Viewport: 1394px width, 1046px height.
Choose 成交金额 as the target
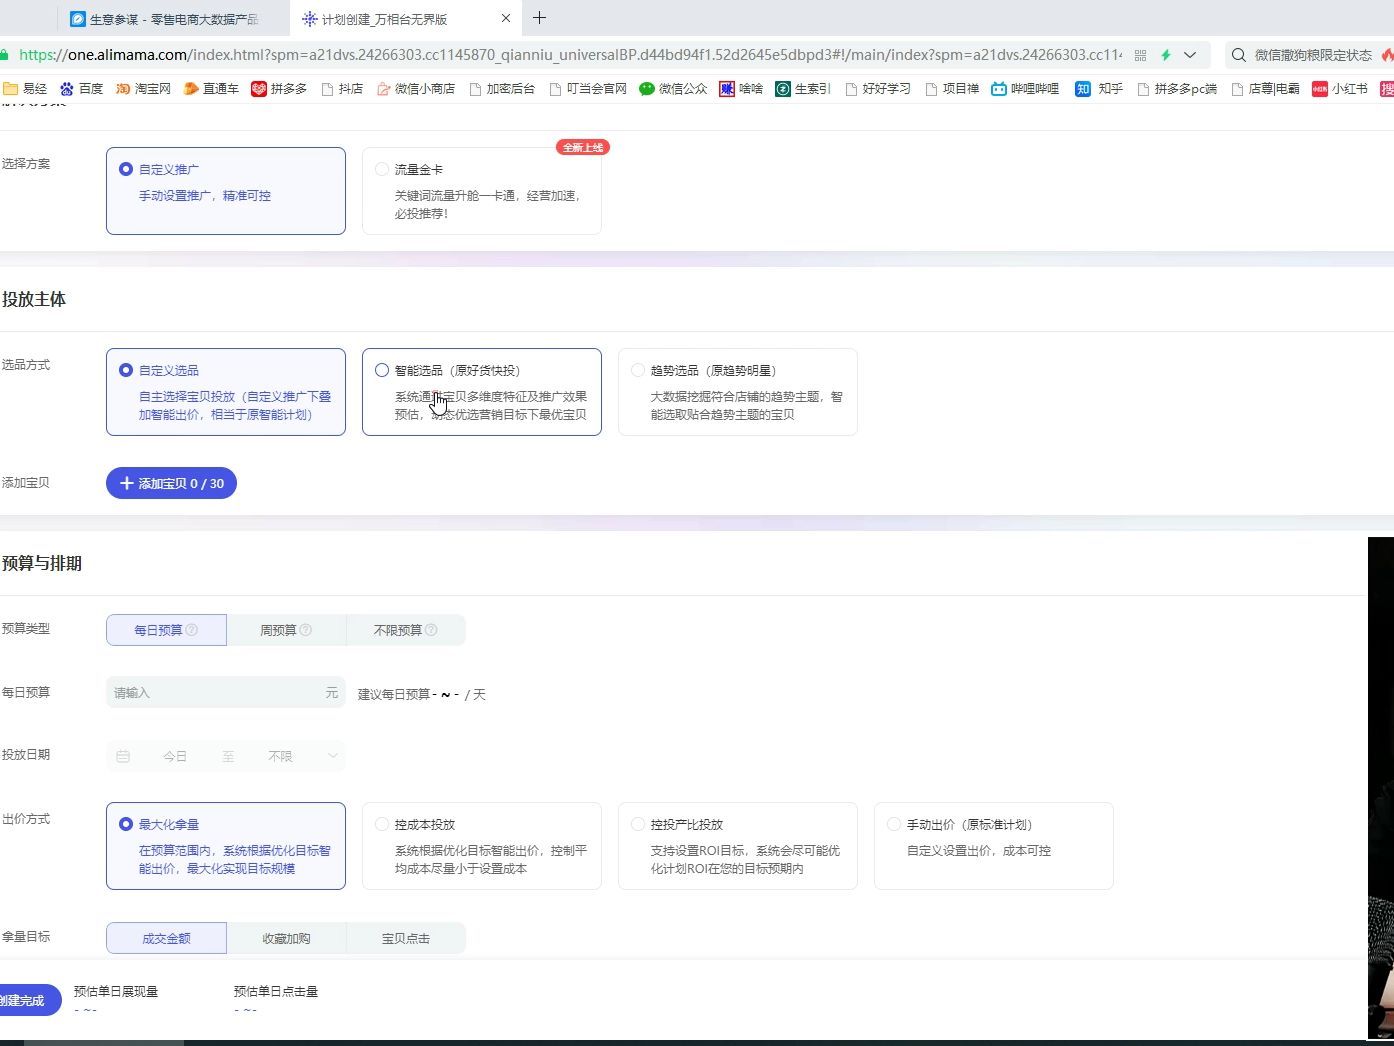[166, 938]
